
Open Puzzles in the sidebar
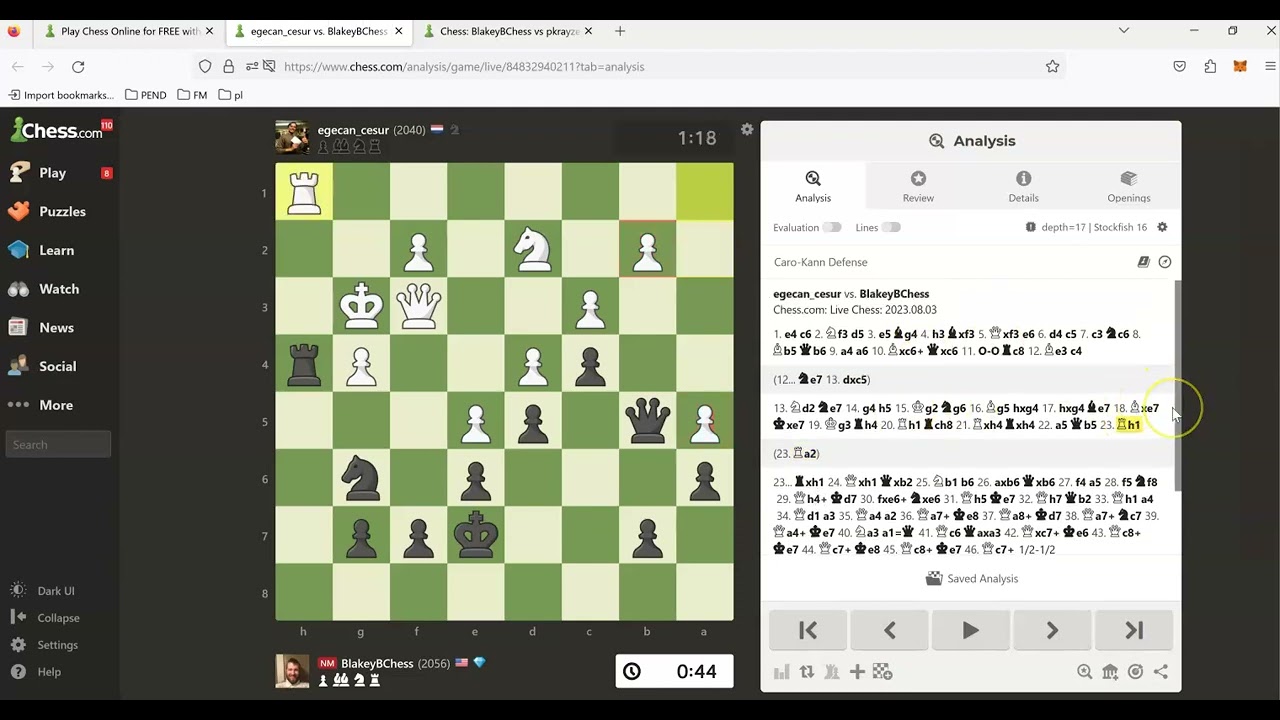[62, 212]
